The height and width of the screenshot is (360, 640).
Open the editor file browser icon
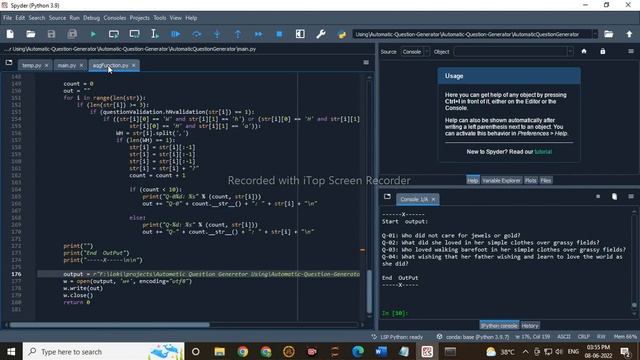9,63
